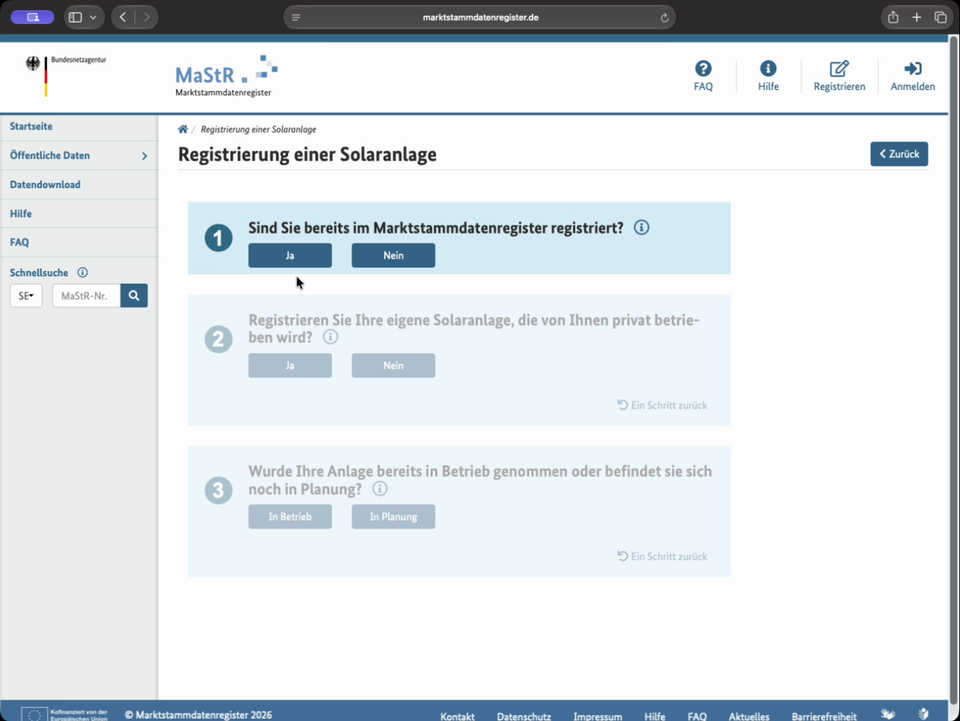Screen dimensions: 960x721
Task: Click the MaStR Marktstammdatenregister logo
Action: click(x=226, y=77)
